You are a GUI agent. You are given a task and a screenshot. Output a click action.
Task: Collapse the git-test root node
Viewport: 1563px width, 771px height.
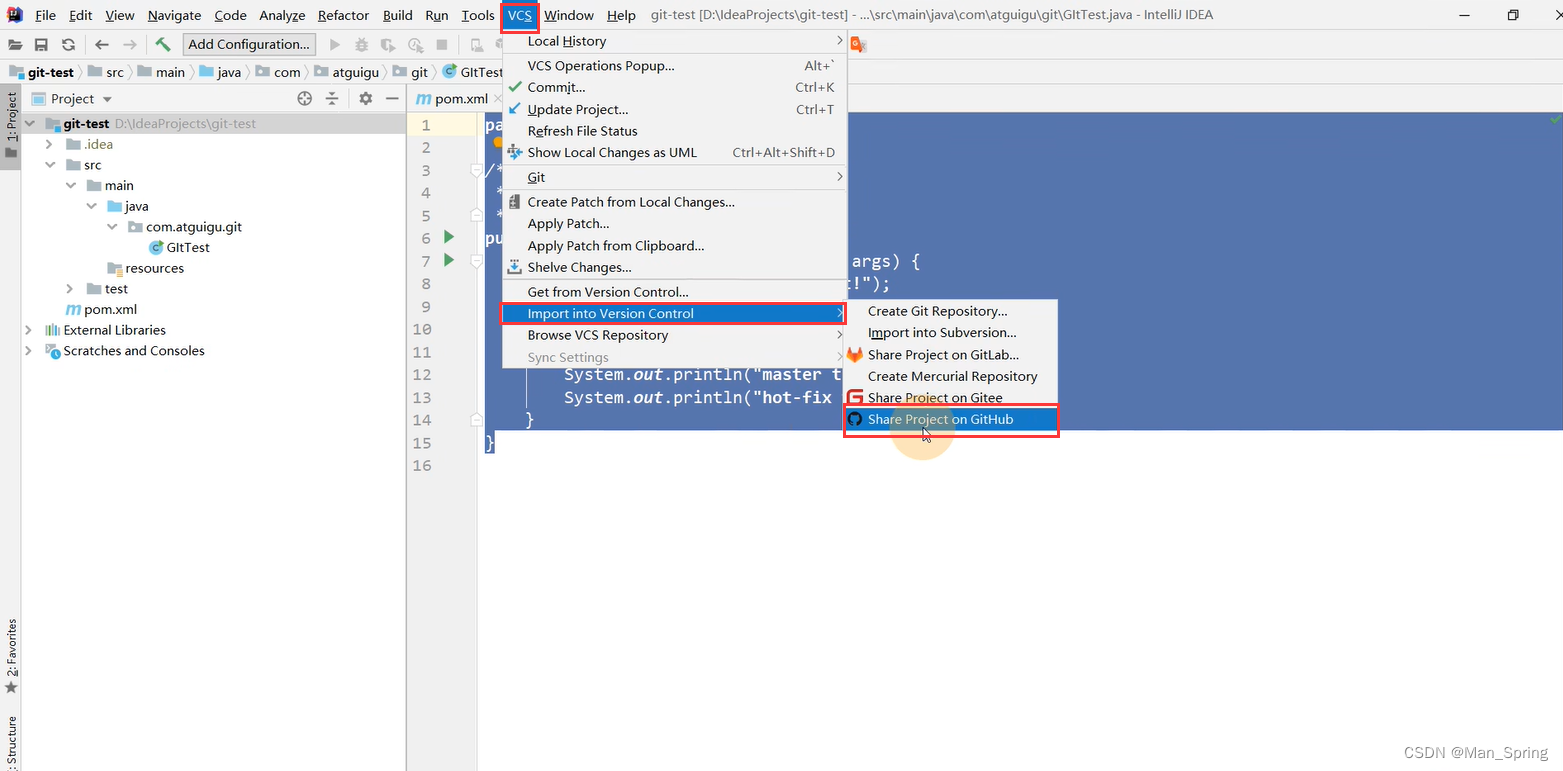pyautogui.click(x=29, y=124)
